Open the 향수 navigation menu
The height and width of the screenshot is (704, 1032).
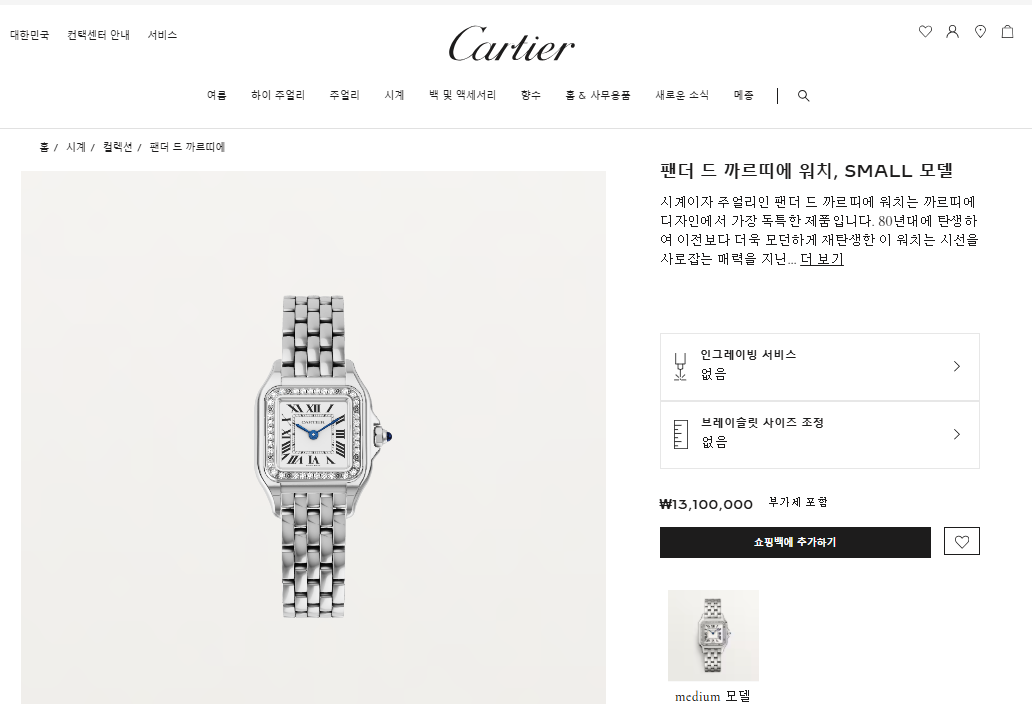[x=530, y=95]
